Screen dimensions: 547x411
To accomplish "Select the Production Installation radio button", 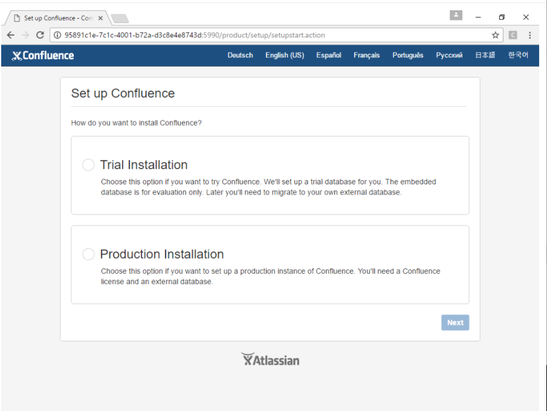I will [88, 254].
